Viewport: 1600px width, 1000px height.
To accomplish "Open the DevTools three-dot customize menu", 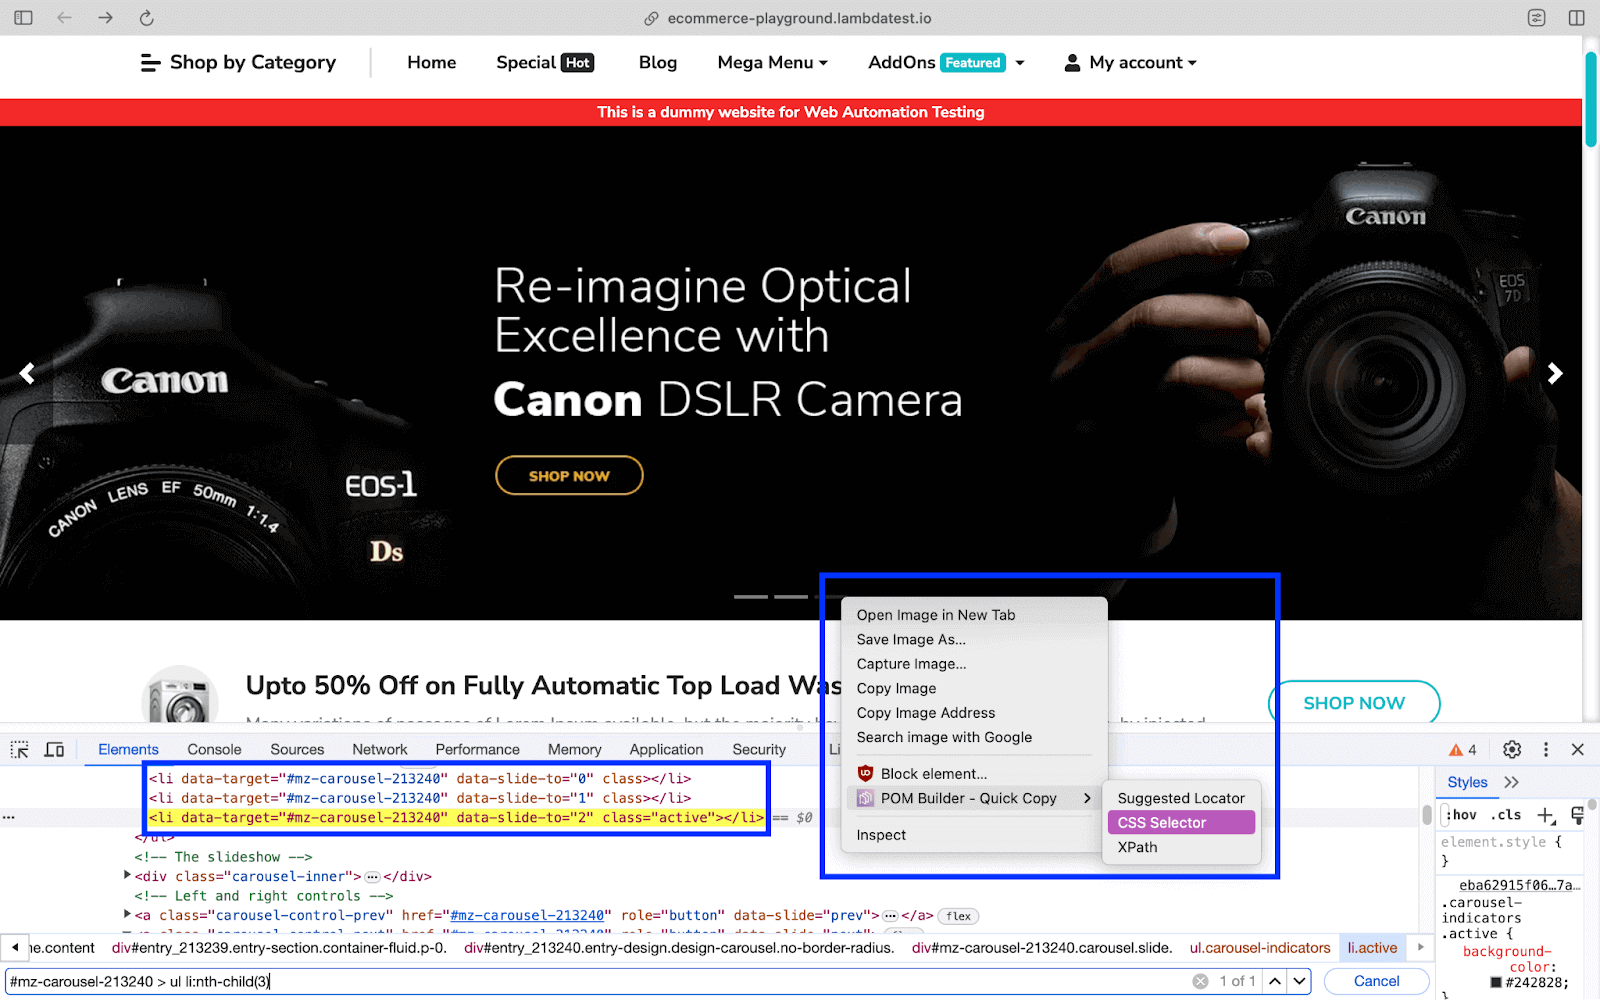I will (x=1545, y=749).
